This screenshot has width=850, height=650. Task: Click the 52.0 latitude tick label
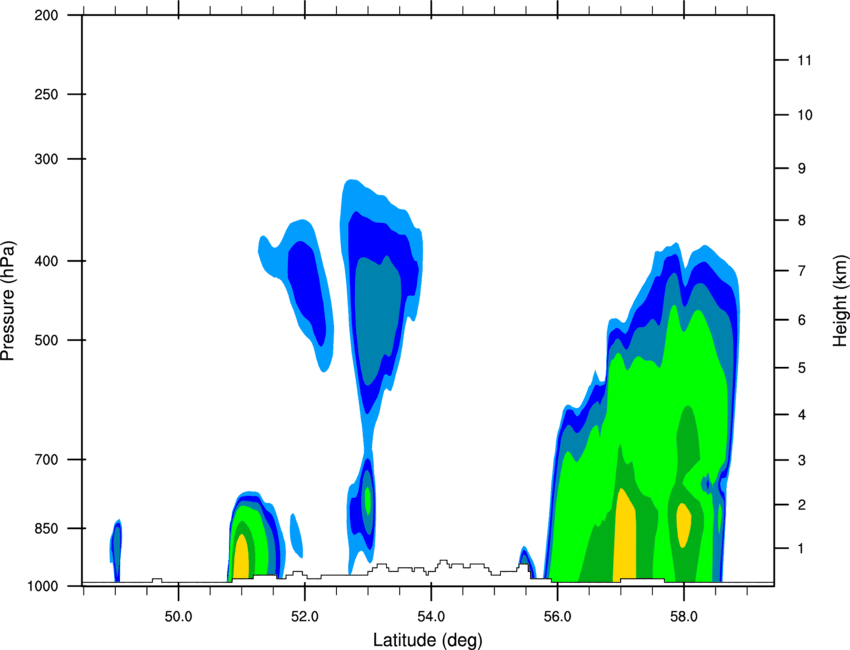click(305, 617)
